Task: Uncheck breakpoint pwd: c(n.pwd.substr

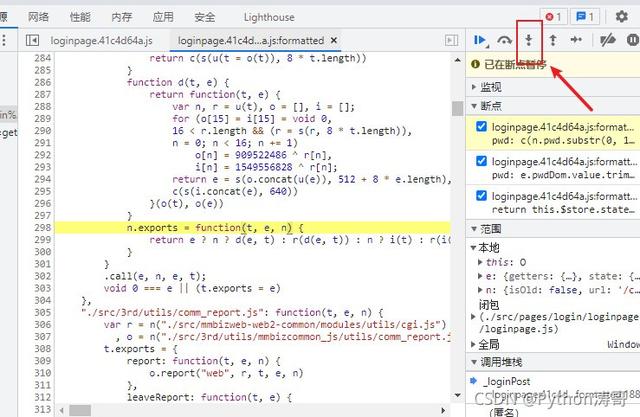Action: [x=482, y=126]
